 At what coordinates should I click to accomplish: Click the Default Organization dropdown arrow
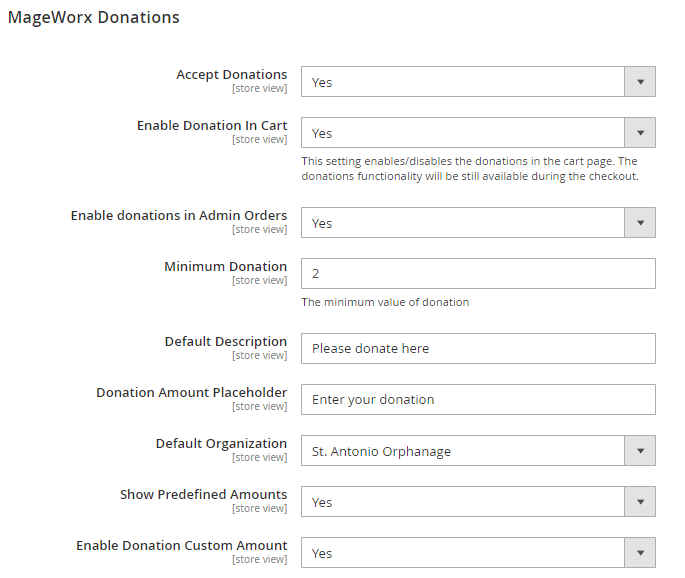coord(640,451)
